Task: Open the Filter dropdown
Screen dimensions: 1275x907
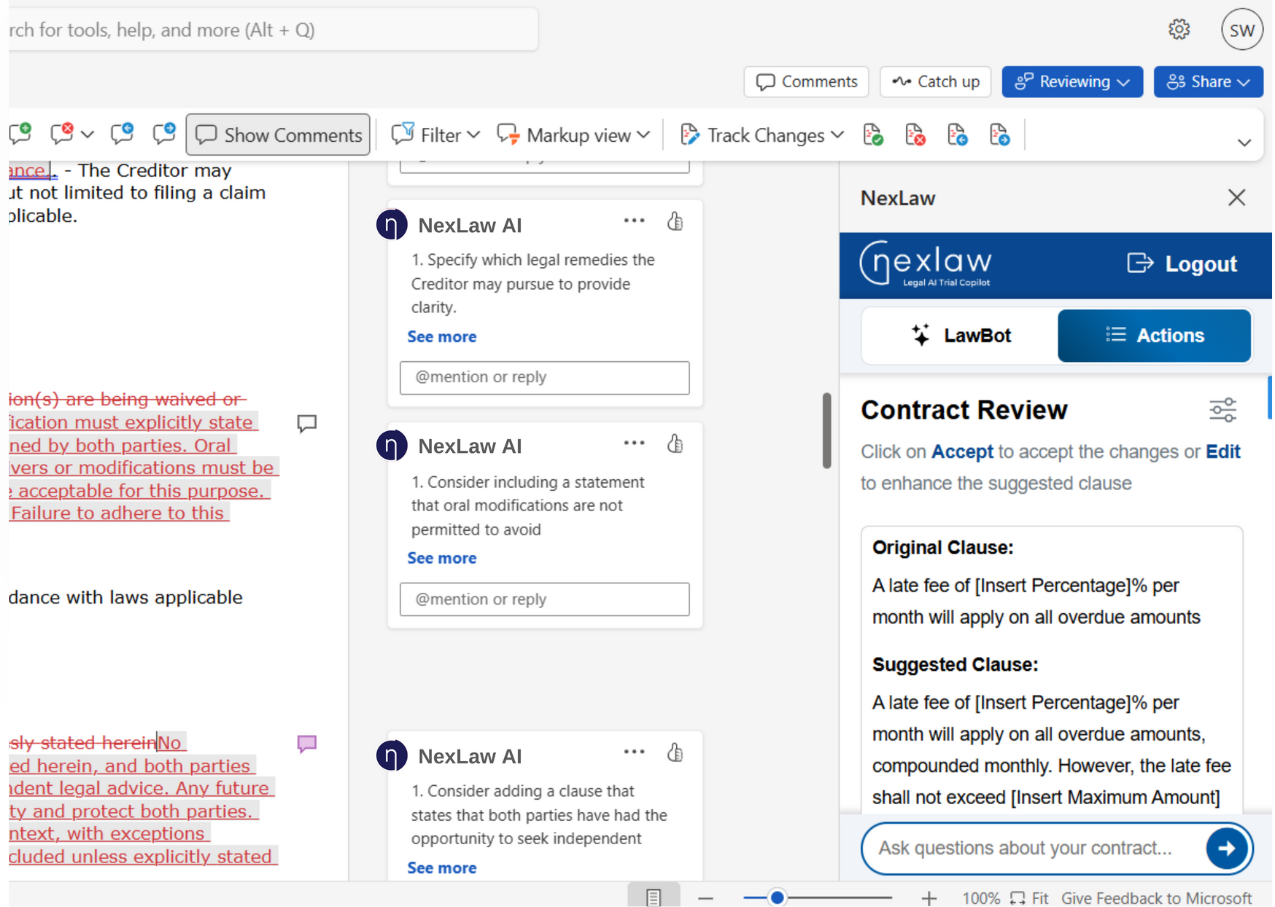Action: [x=436, y=135]
